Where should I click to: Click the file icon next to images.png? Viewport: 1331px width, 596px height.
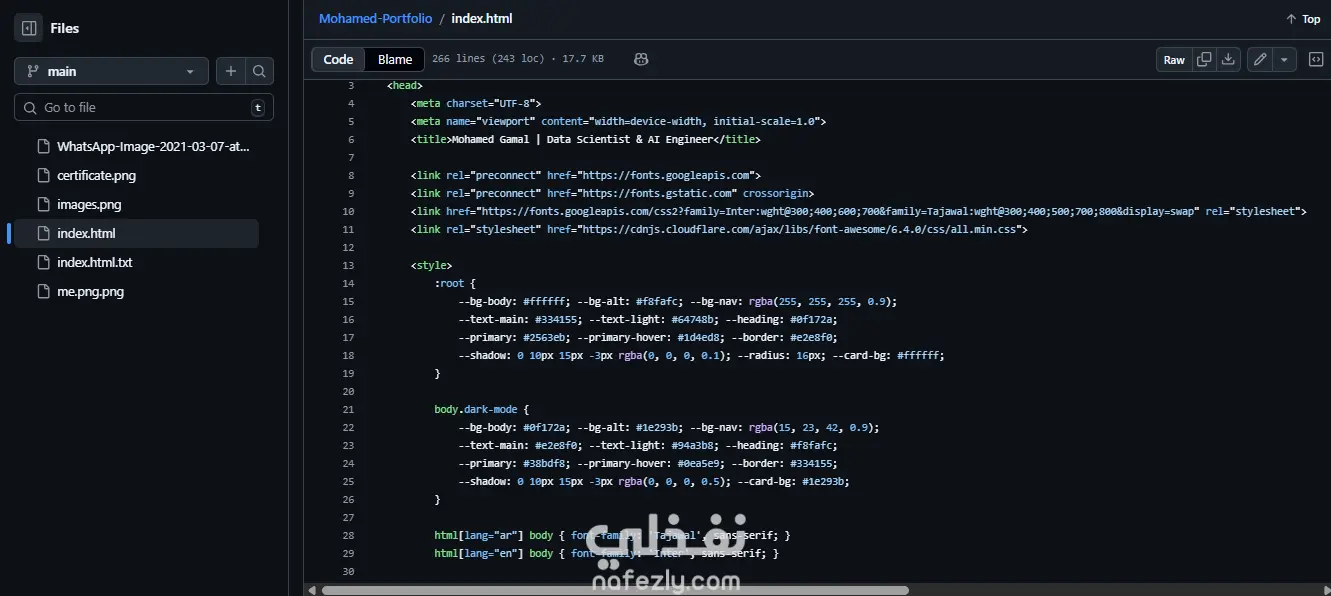[43, 204]
